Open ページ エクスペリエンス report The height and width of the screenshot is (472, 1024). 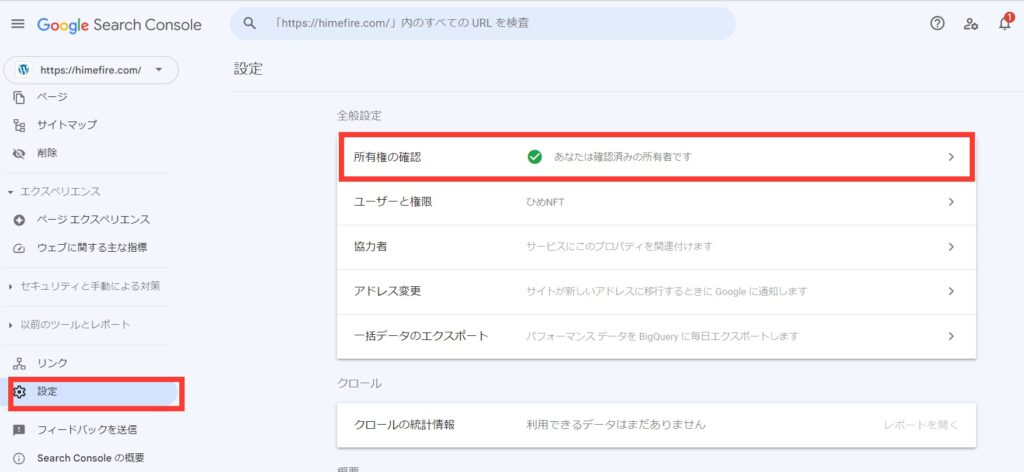click(x=91, y=219)
